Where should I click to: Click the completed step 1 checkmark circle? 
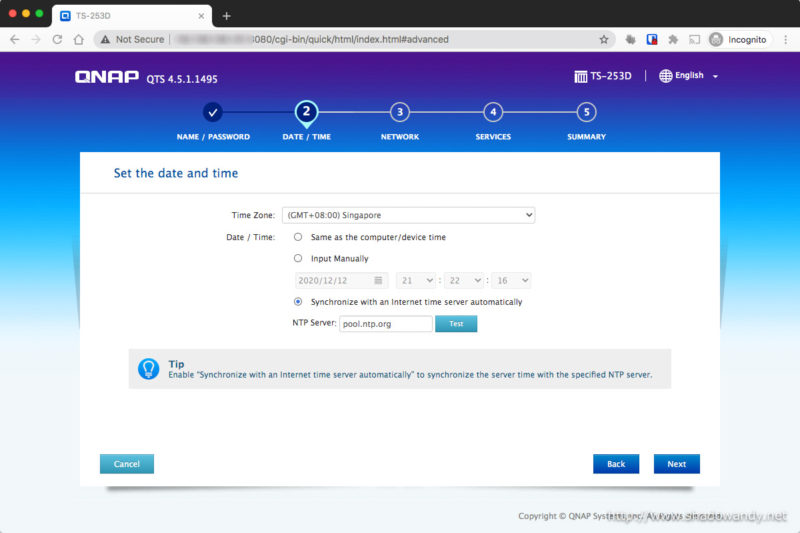point(213,112)
